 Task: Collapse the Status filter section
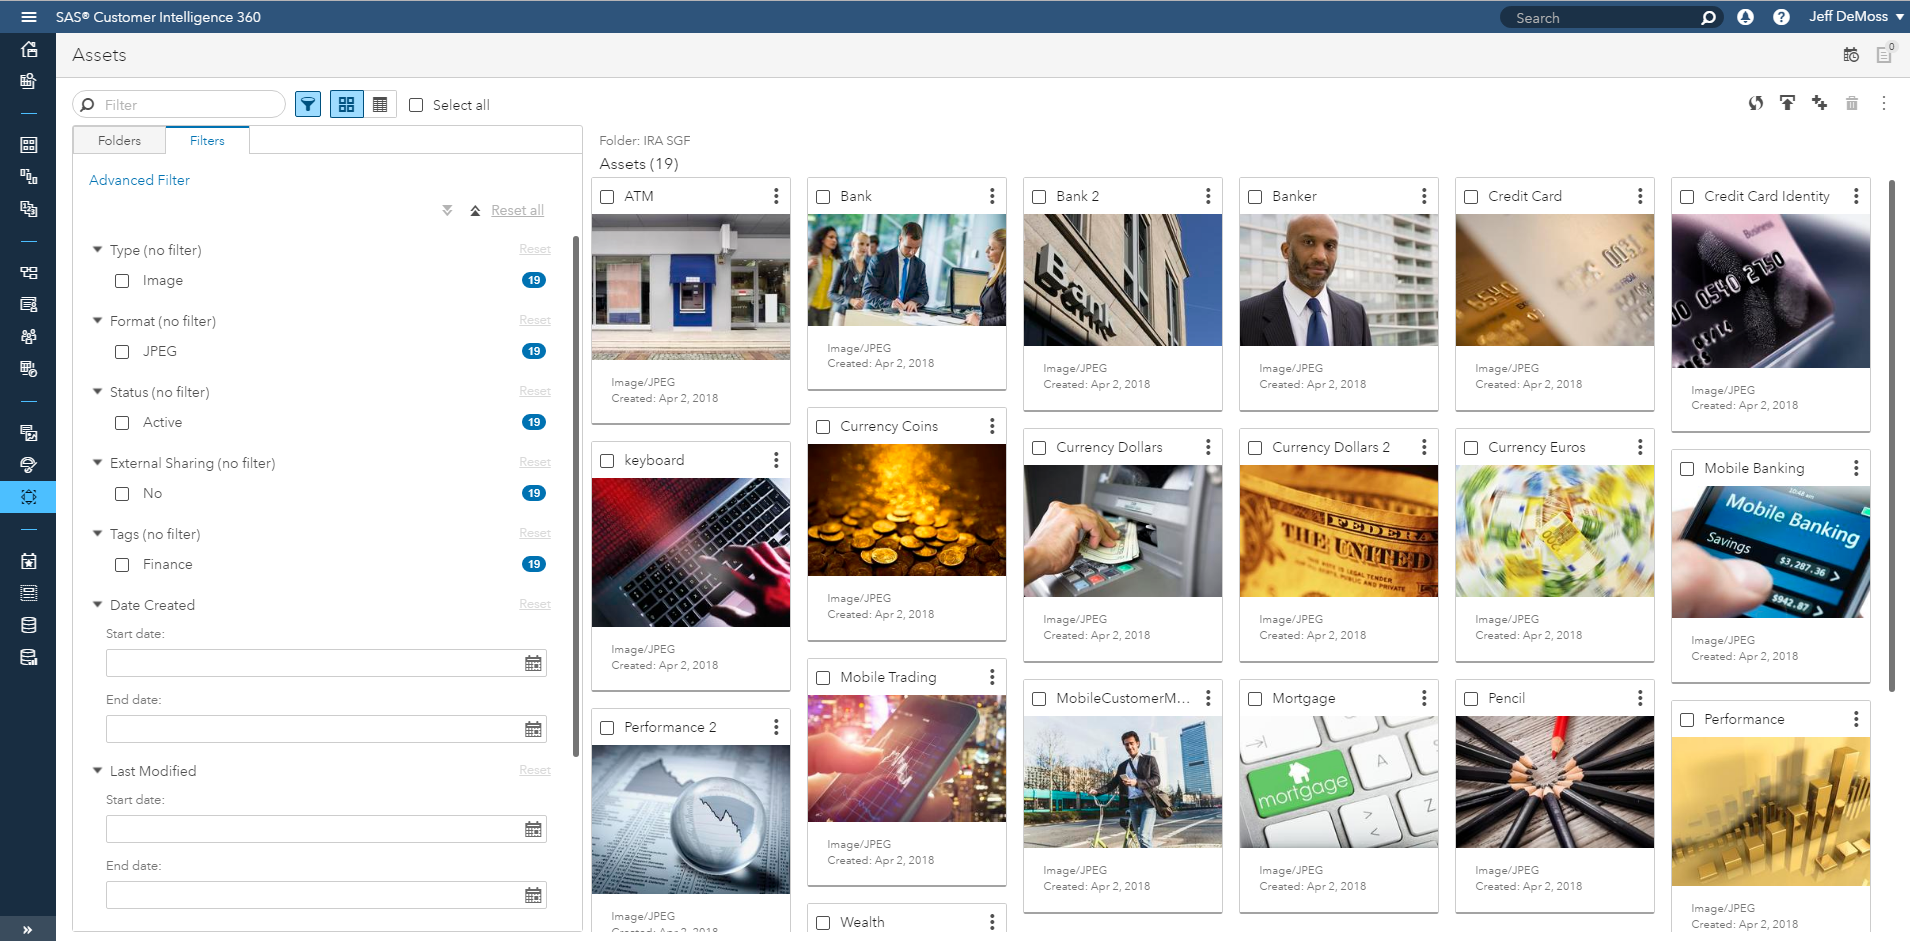pyautogui.click(x=97, y=392)
